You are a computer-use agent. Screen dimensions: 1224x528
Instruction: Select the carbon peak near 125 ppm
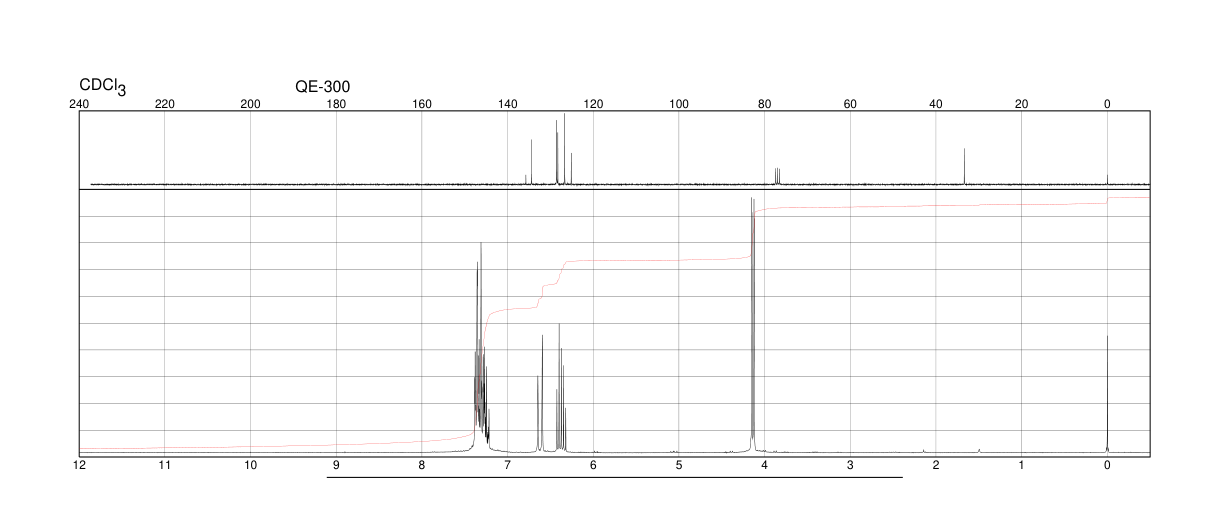(x=571, y=169)
